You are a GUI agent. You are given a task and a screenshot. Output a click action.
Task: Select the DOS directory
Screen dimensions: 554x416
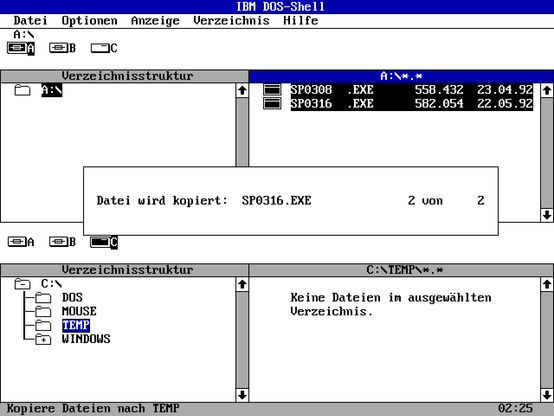pyautogui.click(x=72, y=297)
